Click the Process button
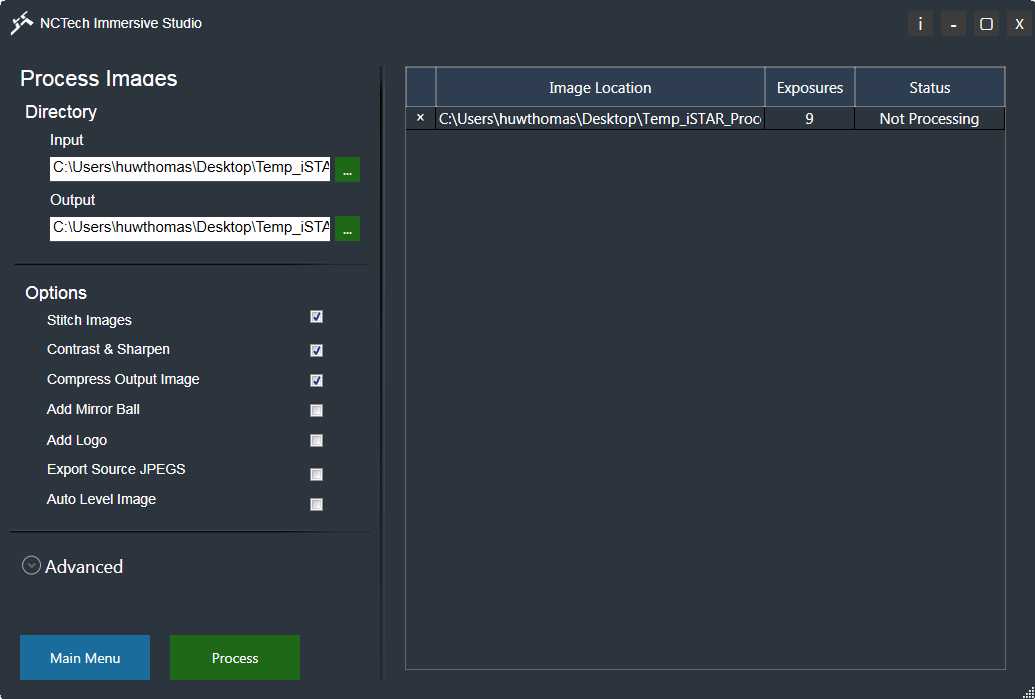This screenshot has width=1035, height=699. [235, 658]
